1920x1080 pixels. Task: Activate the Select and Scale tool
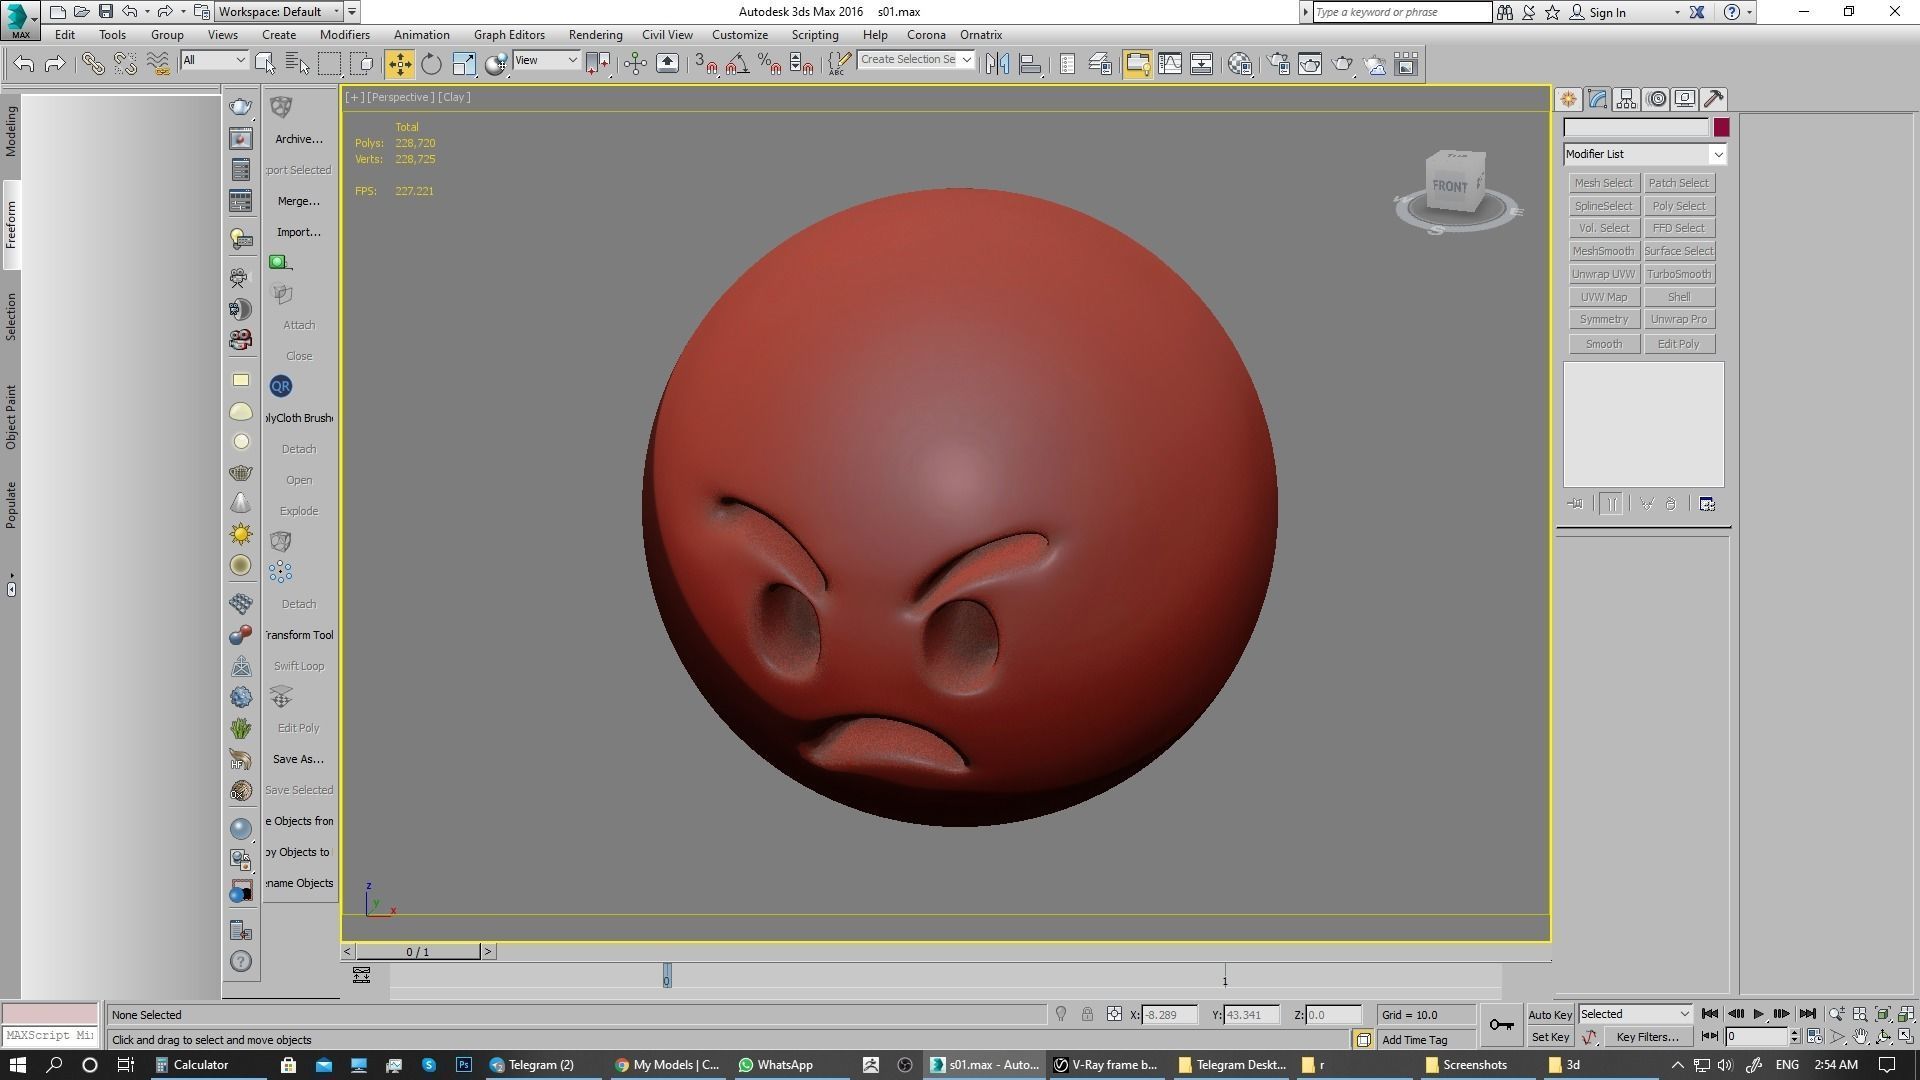[464, 64]
